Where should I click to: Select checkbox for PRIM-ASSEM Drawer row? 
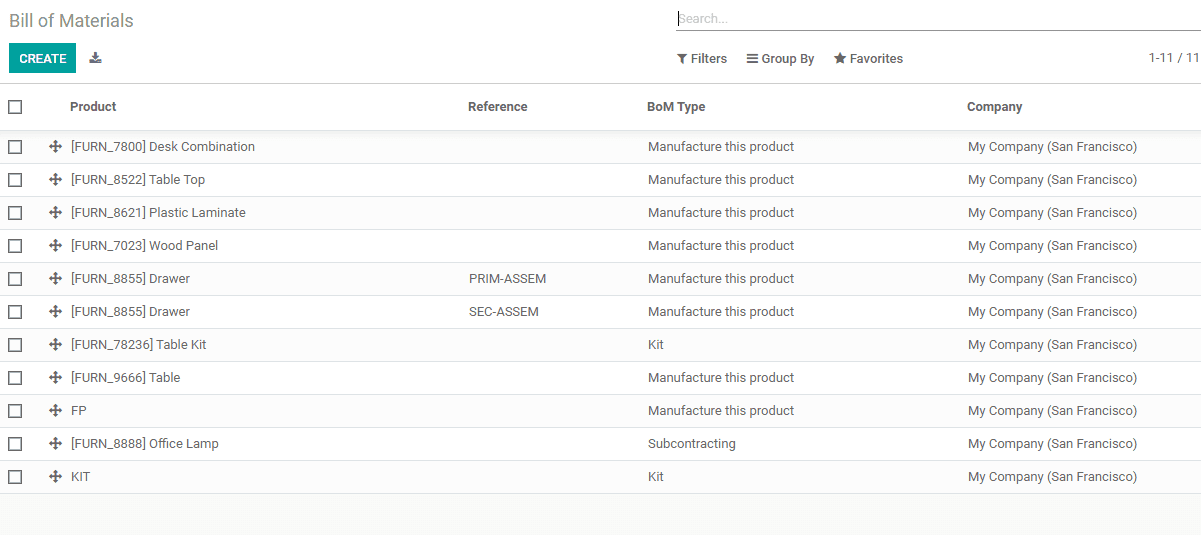(15, 279)
